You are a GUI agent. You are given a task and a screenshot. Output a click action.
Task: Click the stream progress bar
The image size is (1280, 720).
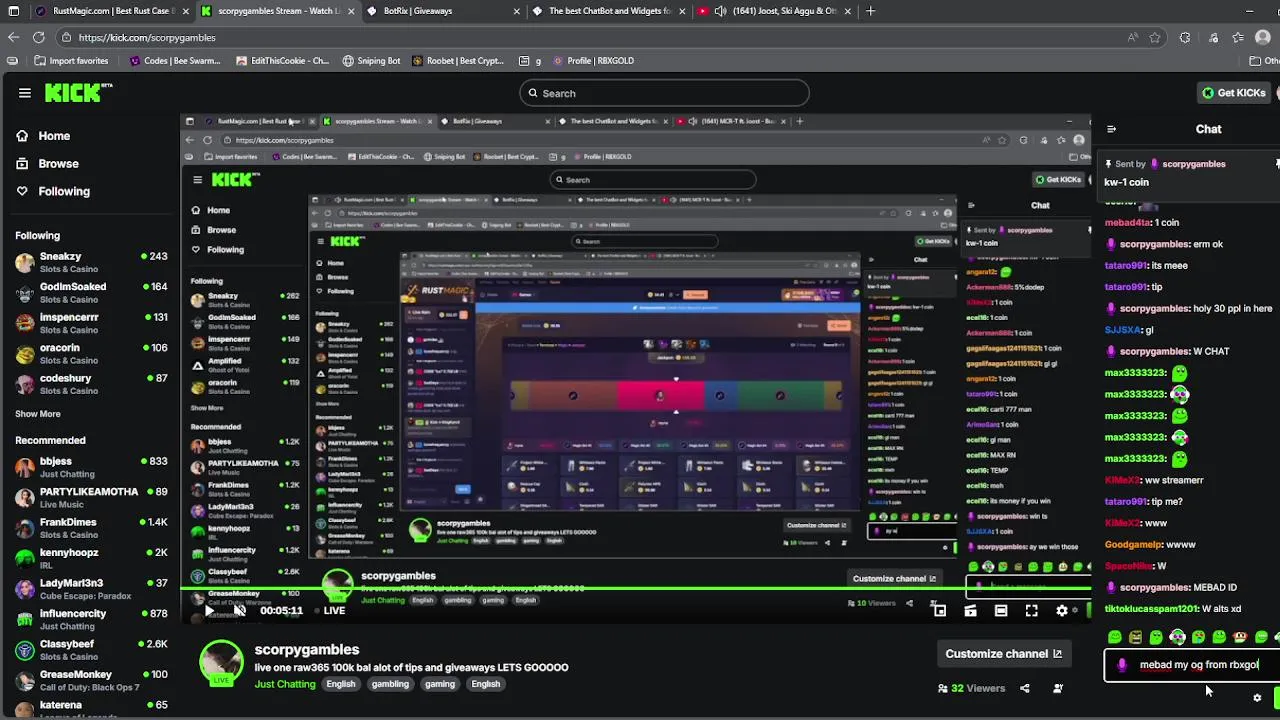635,590
